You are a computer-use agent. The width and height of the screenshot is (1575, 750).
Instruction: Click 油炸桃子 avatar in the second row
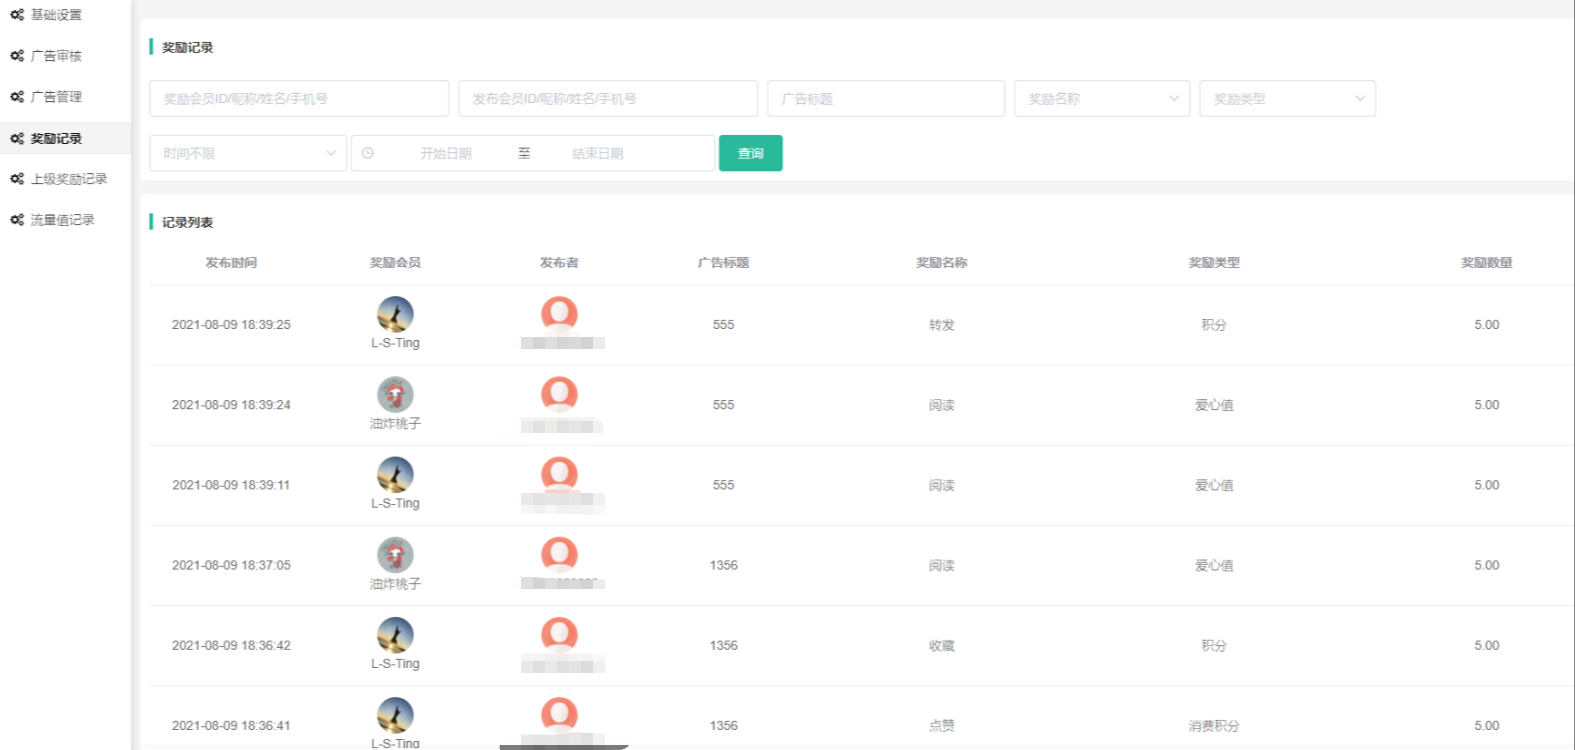395,395
